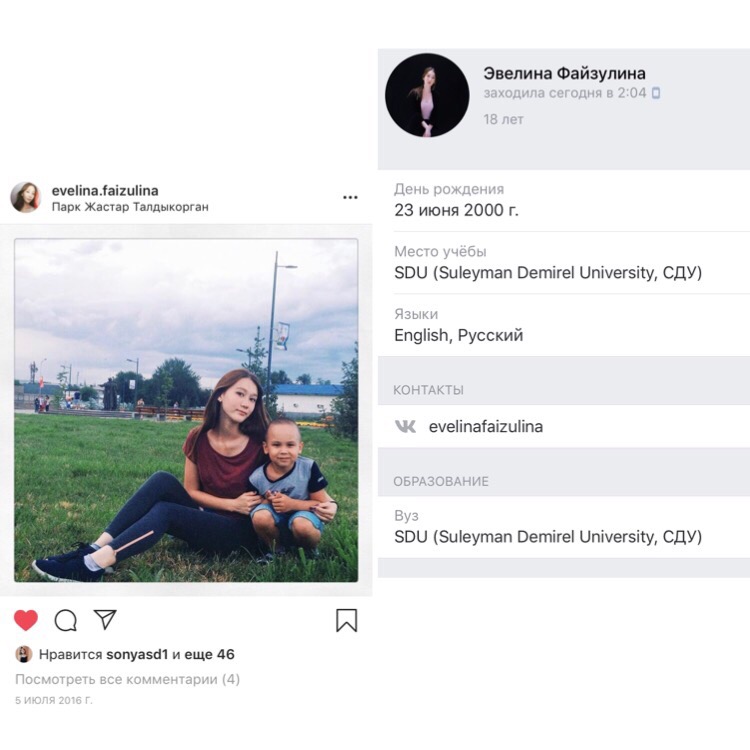The width and height of the screenshot is (750, 750).
Task: Open the VK round profile photo
Action: (427, 95)
